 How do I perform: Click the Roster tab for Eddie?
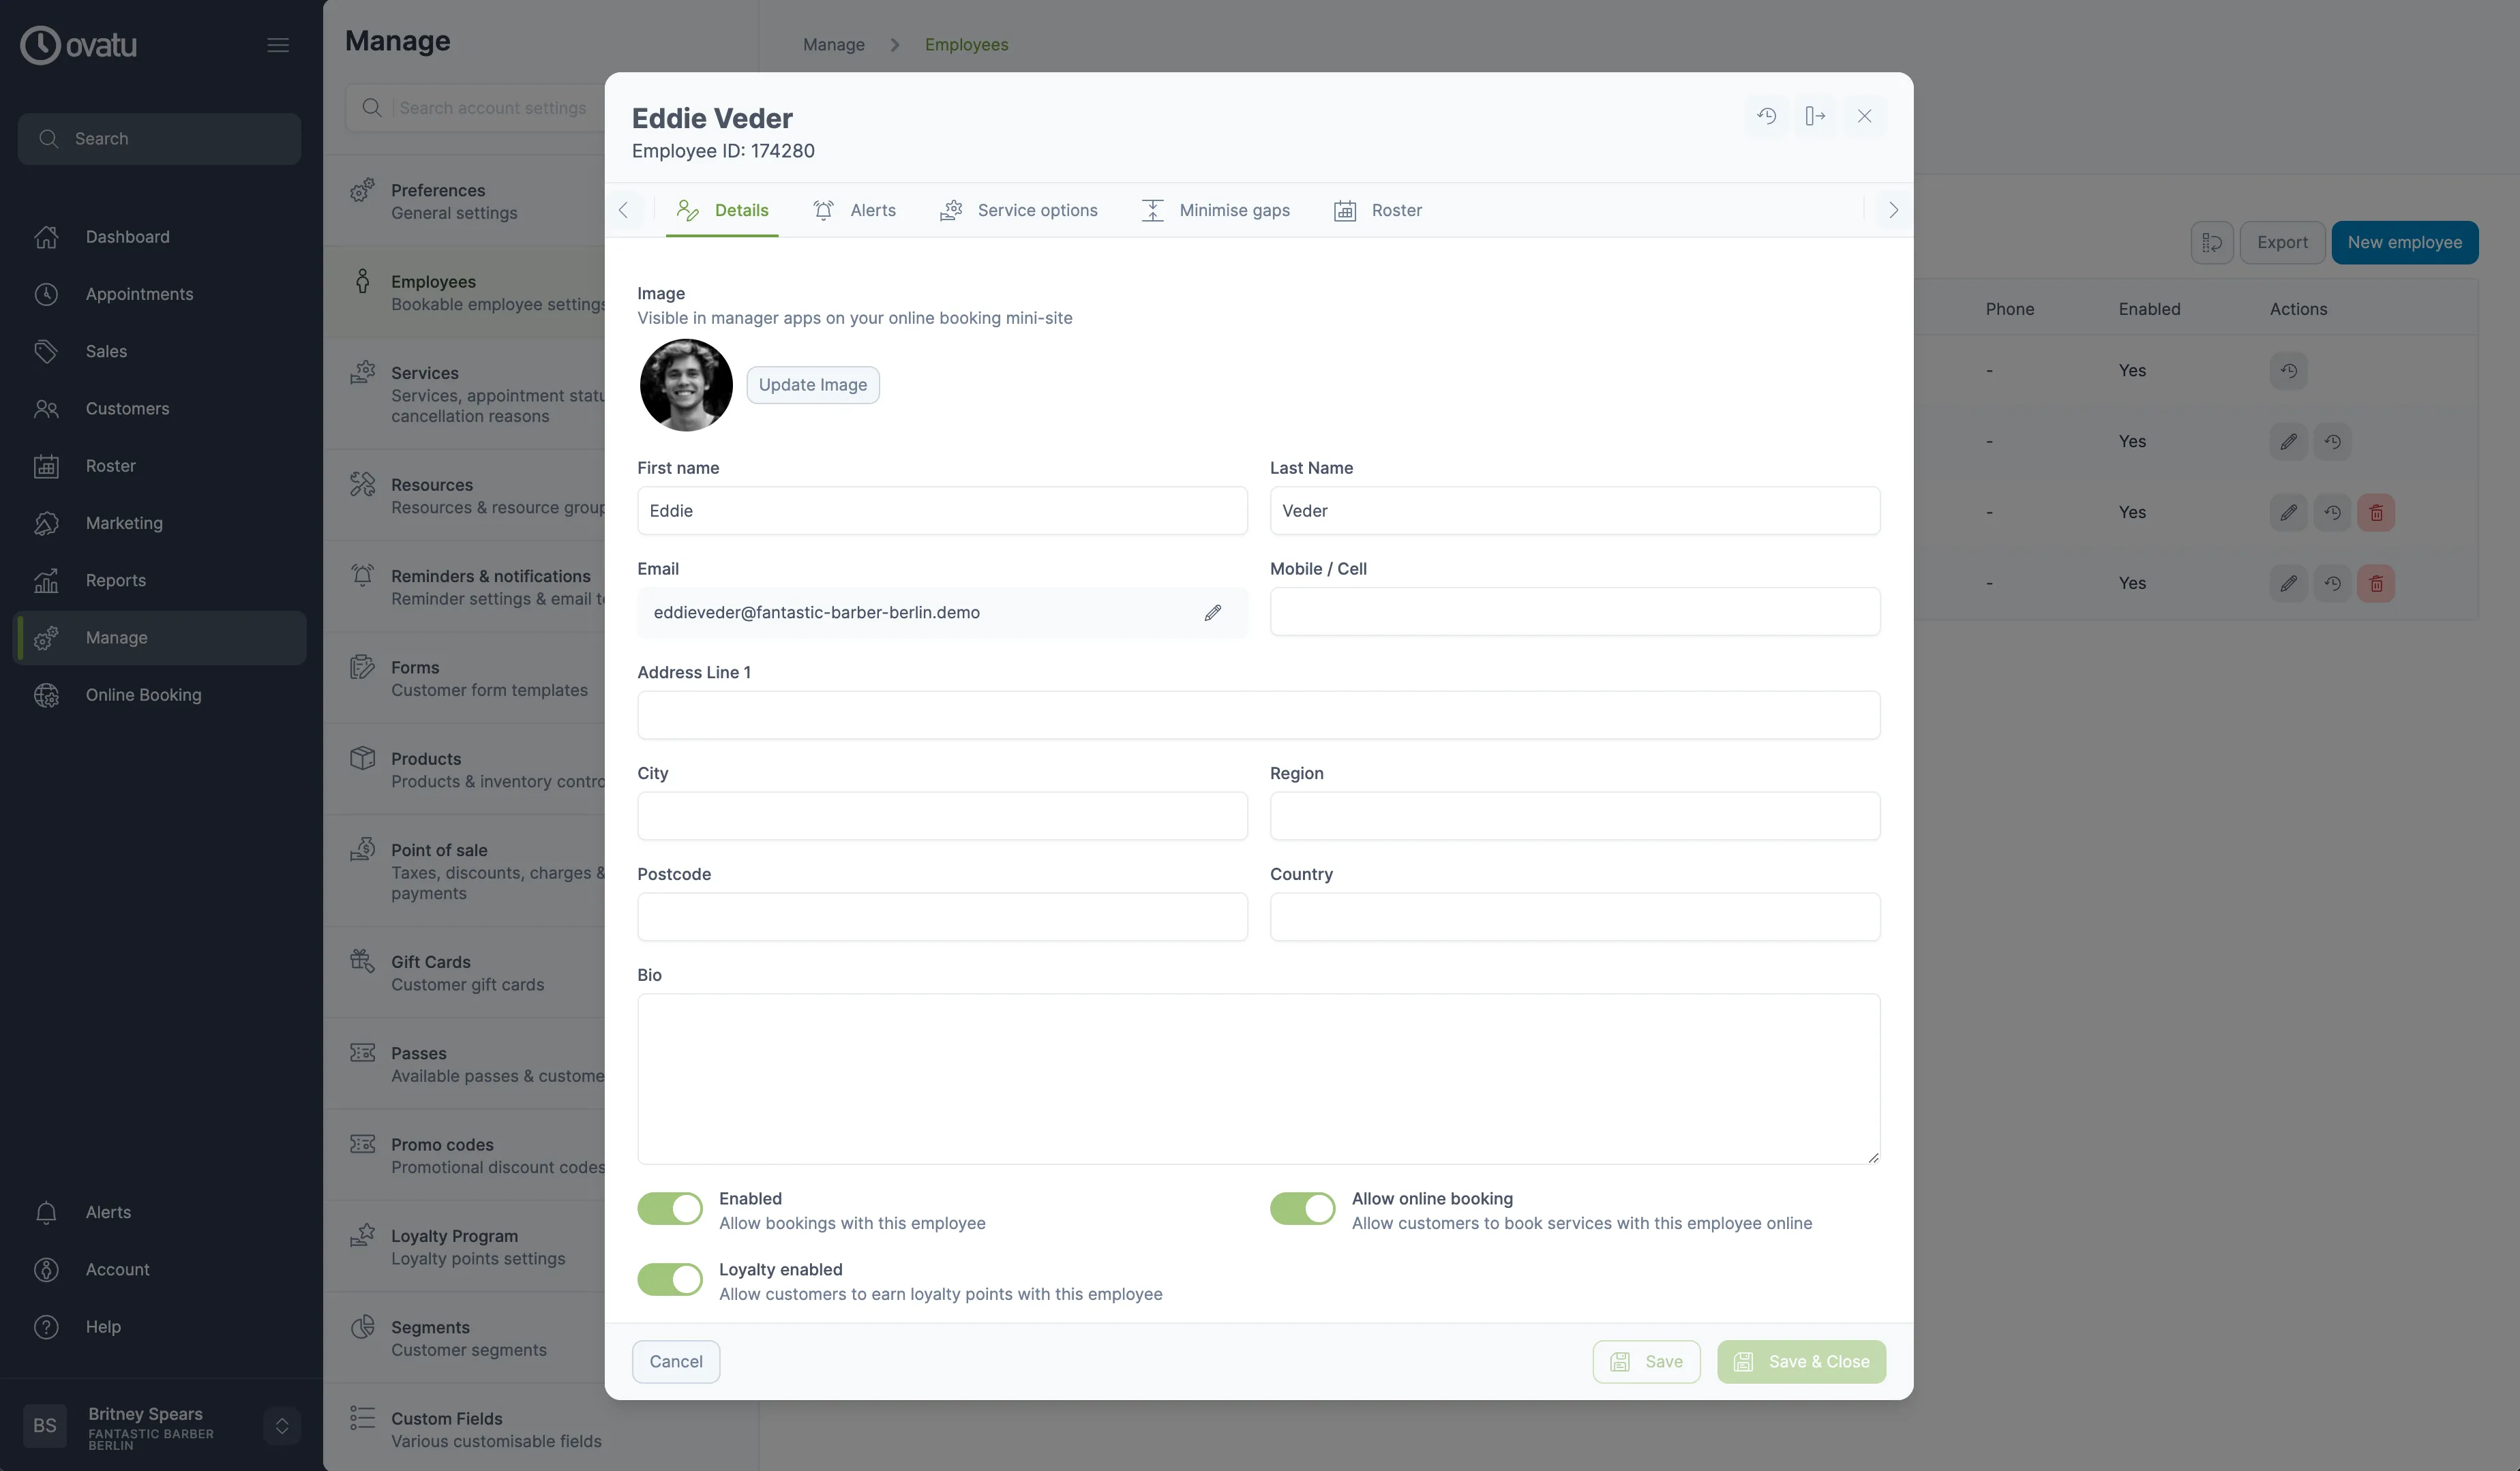(x=1396, y=210)
